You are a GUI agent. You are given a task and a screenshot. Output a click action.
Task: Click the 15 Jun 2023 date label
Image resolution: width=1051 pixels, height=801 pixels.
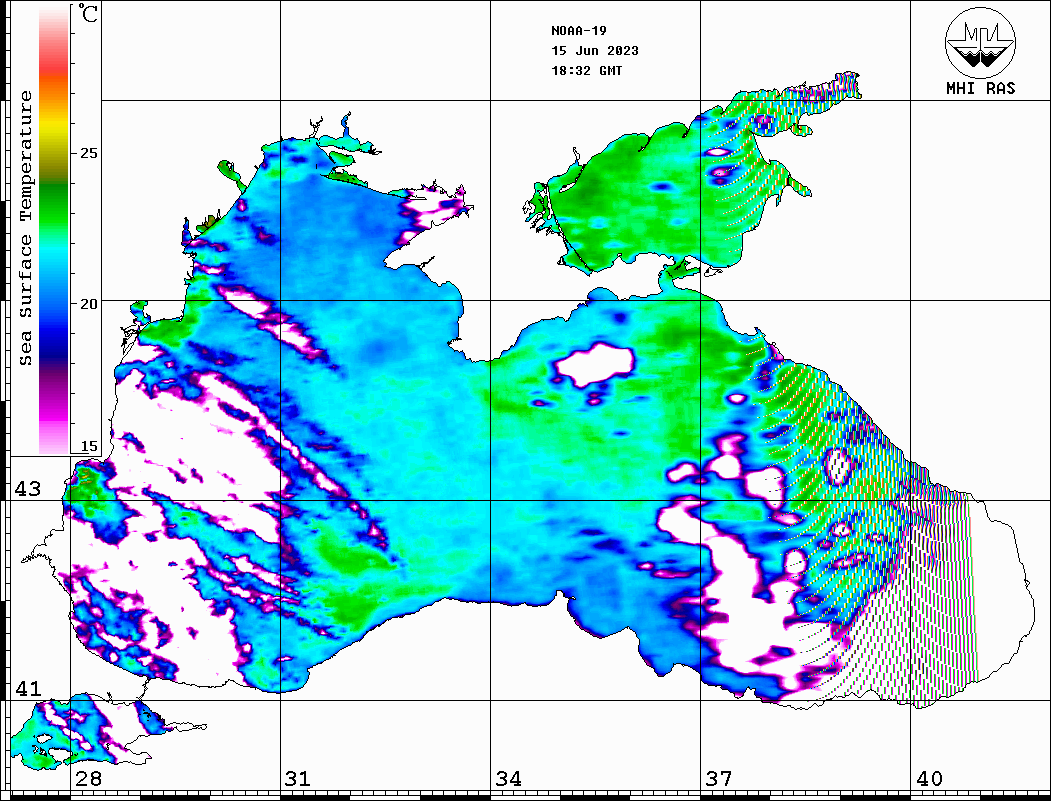[x=595, y=51]
